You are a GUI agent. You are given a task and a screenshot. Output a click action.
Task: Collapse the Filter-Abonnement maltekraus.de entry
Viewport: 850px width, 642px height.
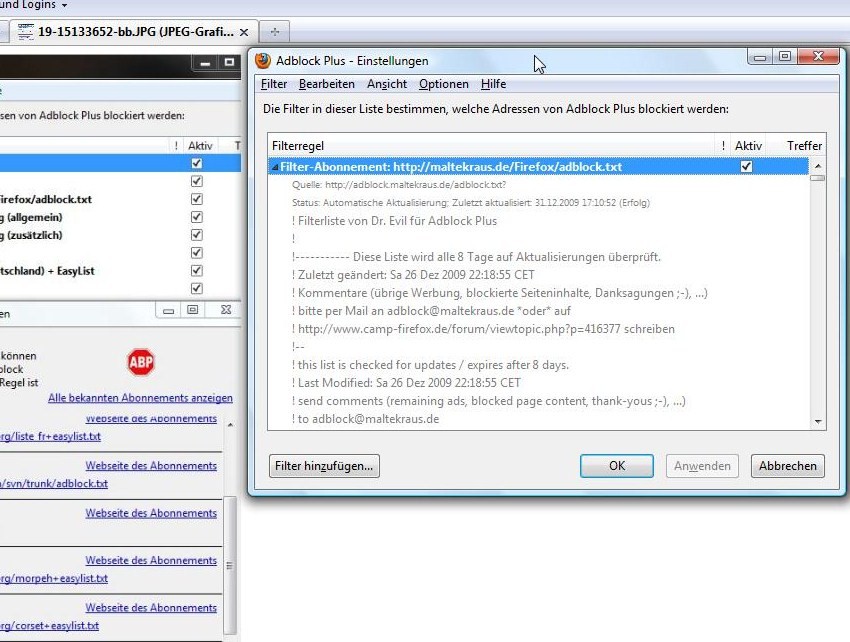point(275,167)
